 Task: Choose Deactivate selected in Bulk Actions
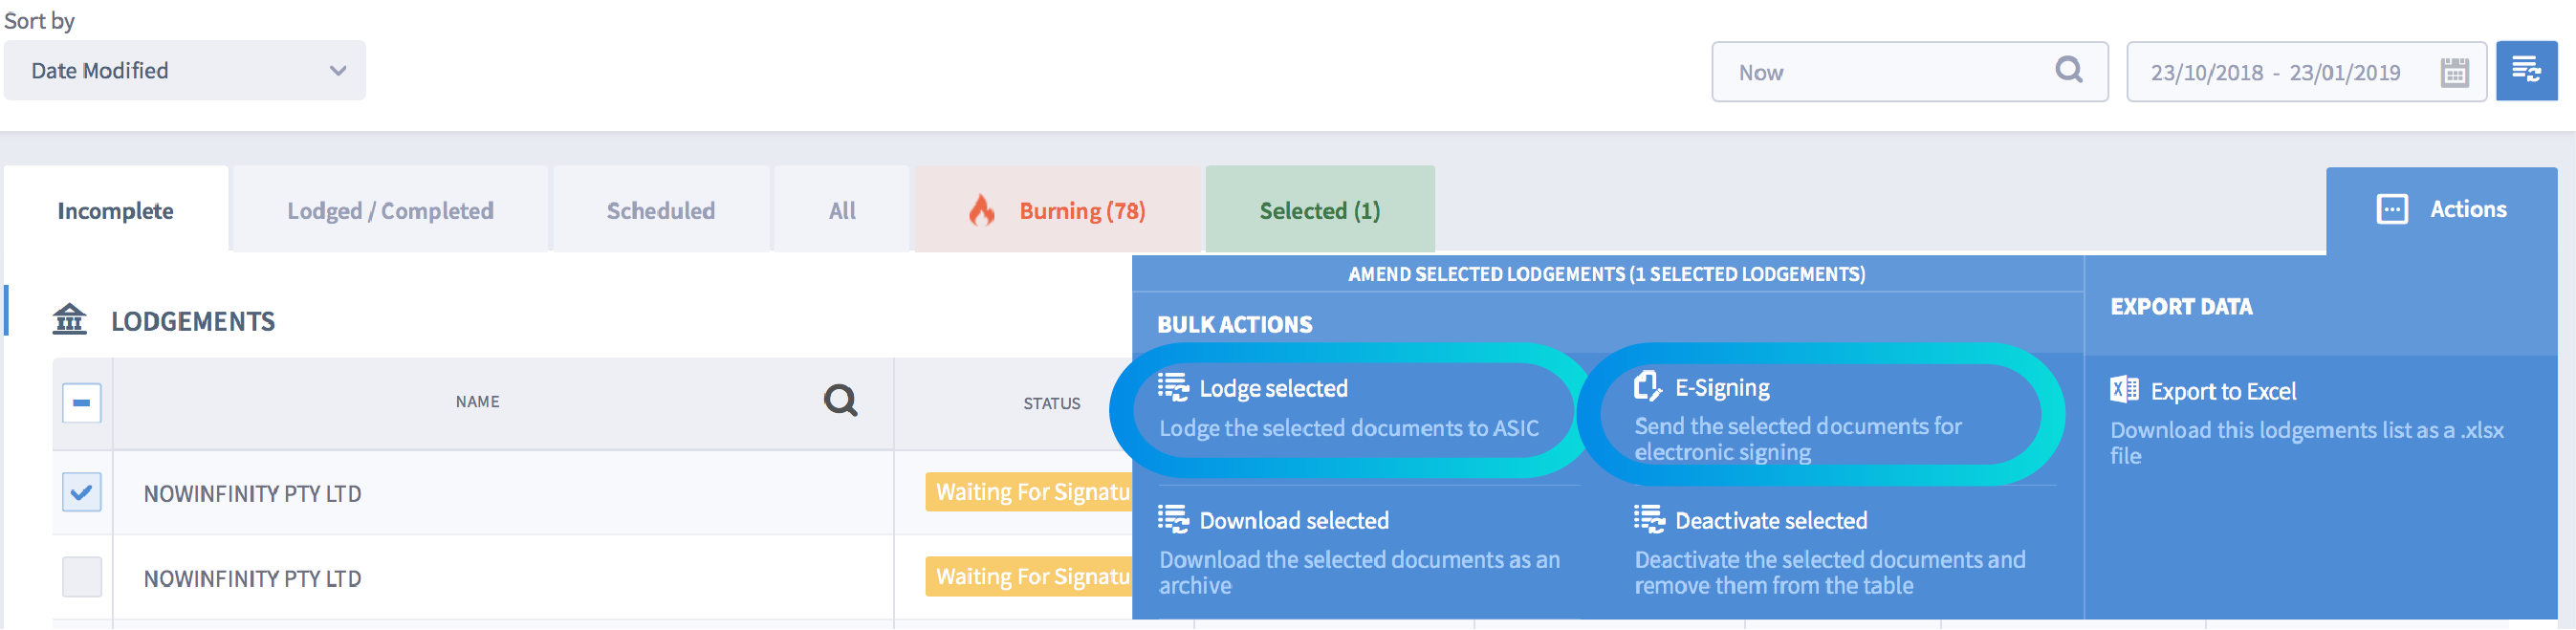coord(1771,521)
